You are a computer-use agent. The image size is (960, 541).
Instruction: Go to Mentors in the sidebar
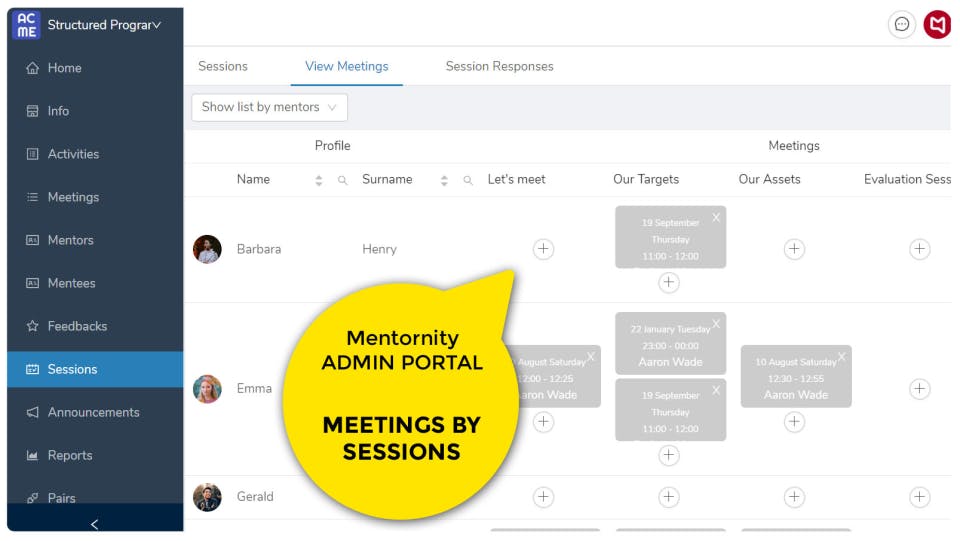click(70, 240)
